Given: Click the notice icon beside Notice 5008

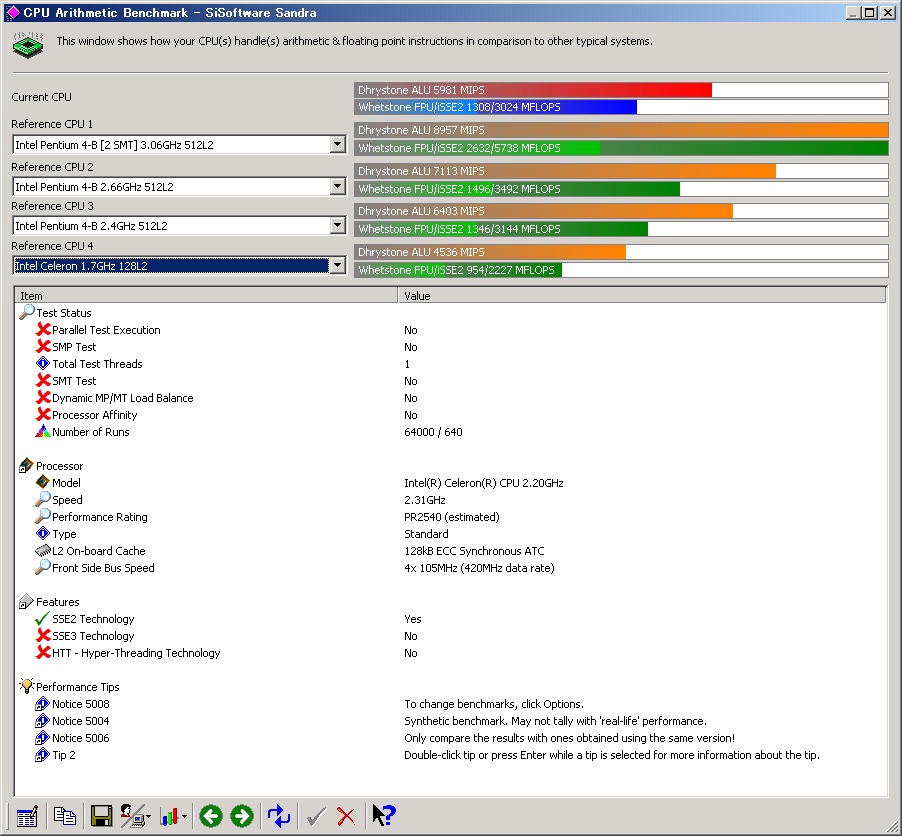Looking at the screenshot, I should 42,703.
